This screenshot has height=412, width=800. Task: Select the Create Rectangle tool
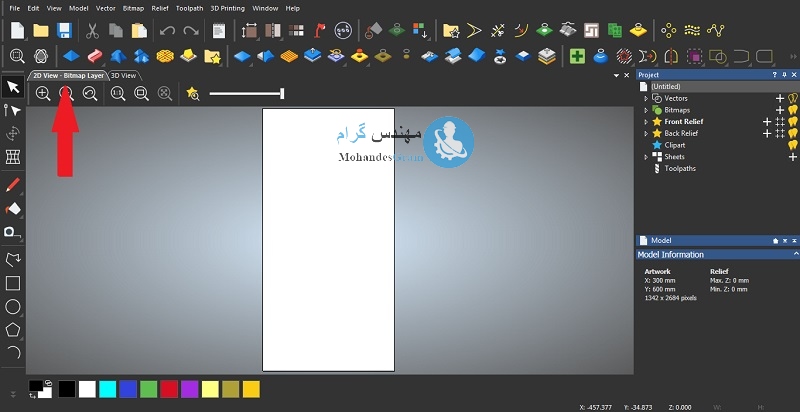[x=13, y=282]
